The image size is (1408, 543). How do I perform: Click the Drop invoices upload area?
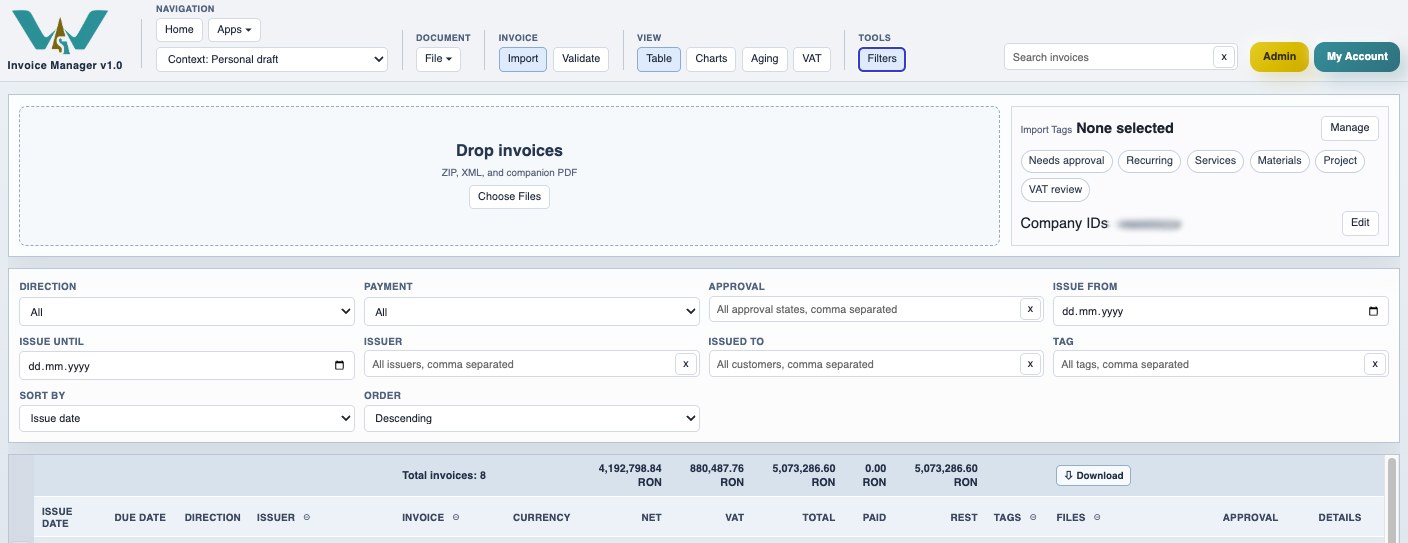click(x=509, y=176)
